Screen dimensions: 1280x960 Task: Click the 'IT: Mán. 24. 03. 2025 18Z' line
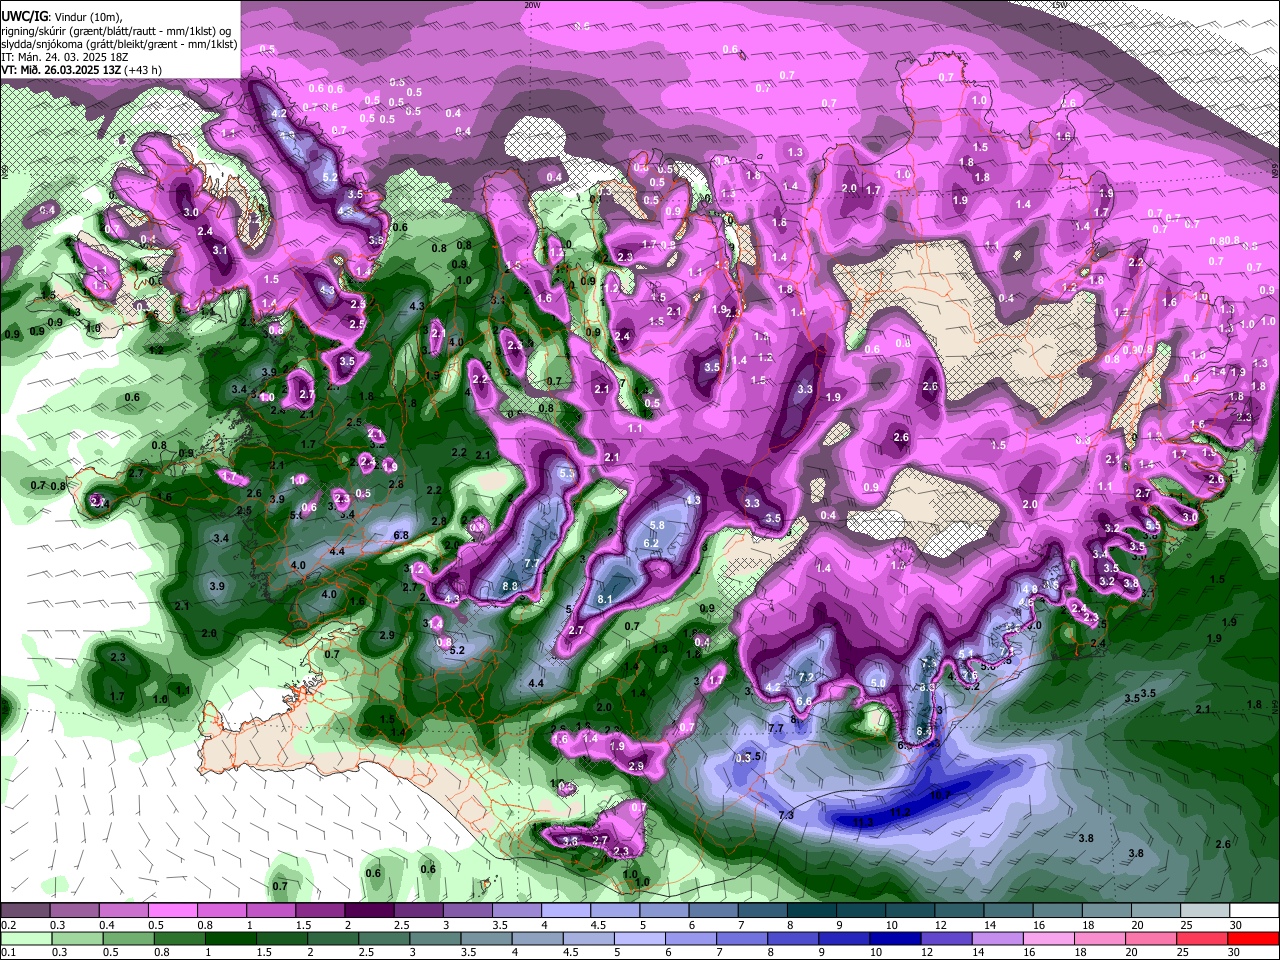point(63,57)
